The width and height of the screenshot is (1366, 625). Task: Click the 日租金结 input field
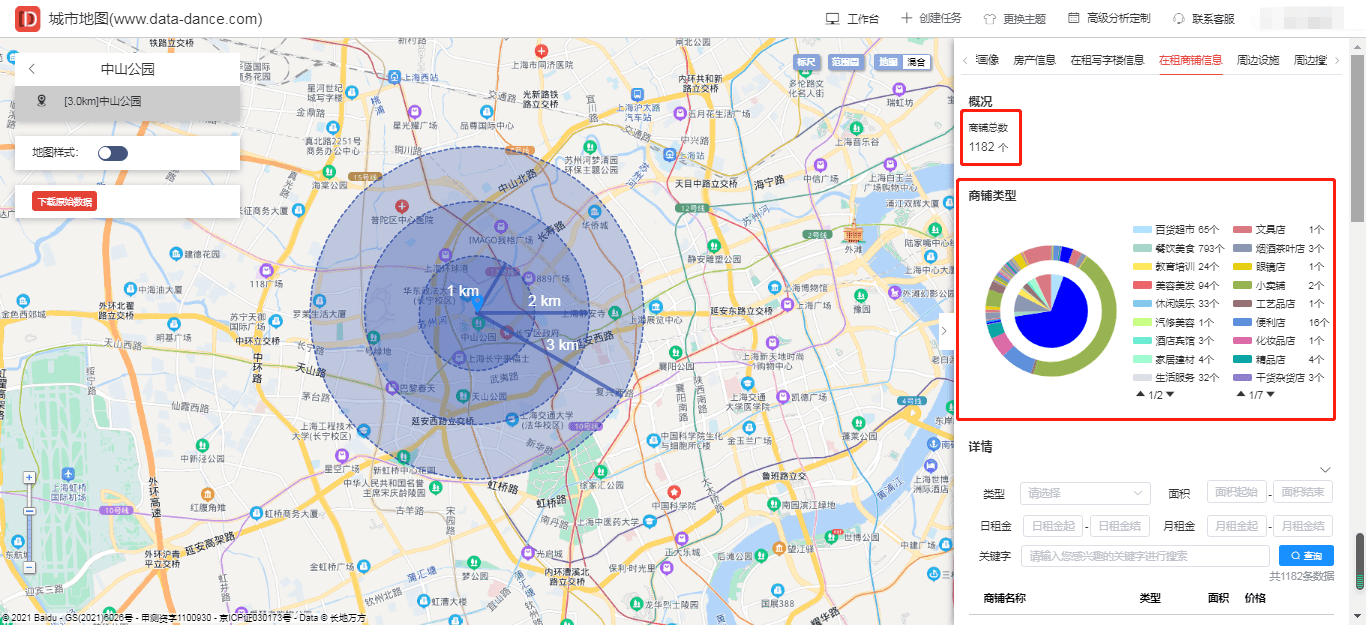[1120, 526]
